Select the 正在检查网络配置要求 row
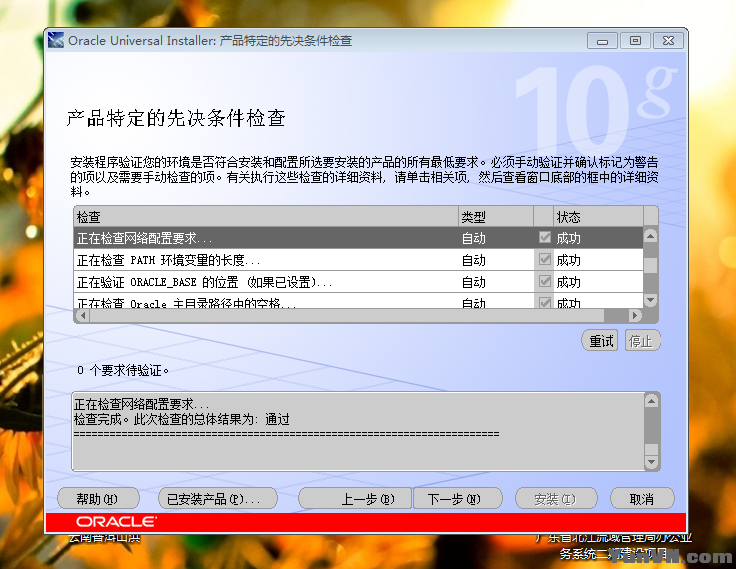 (x=359, y=238)
